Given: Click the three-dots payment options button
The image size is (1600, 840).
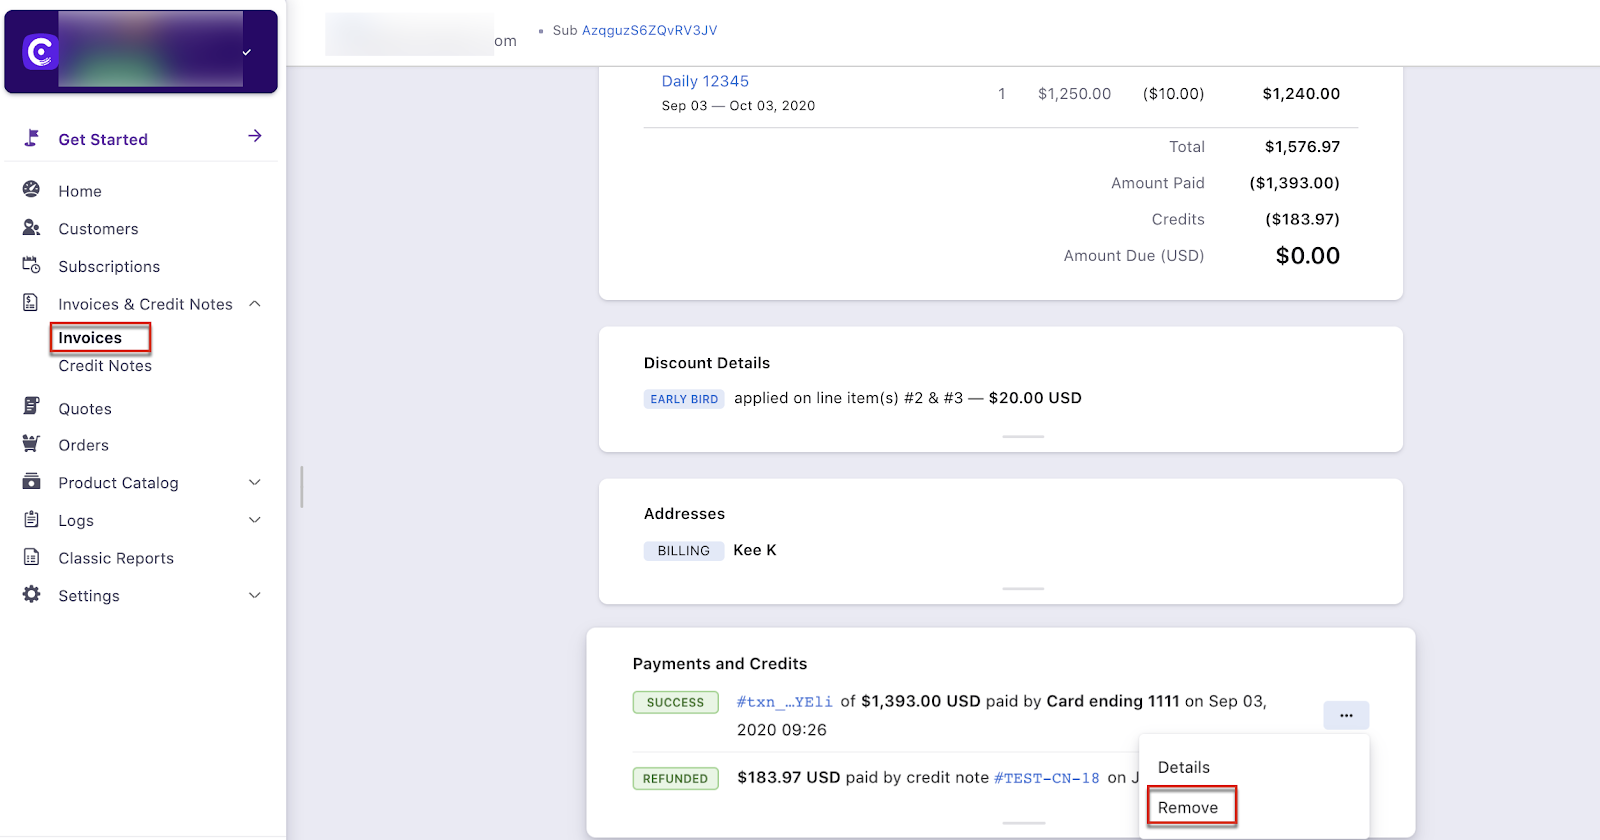Looking at the screenshot, I should (x=1346, y=716).
